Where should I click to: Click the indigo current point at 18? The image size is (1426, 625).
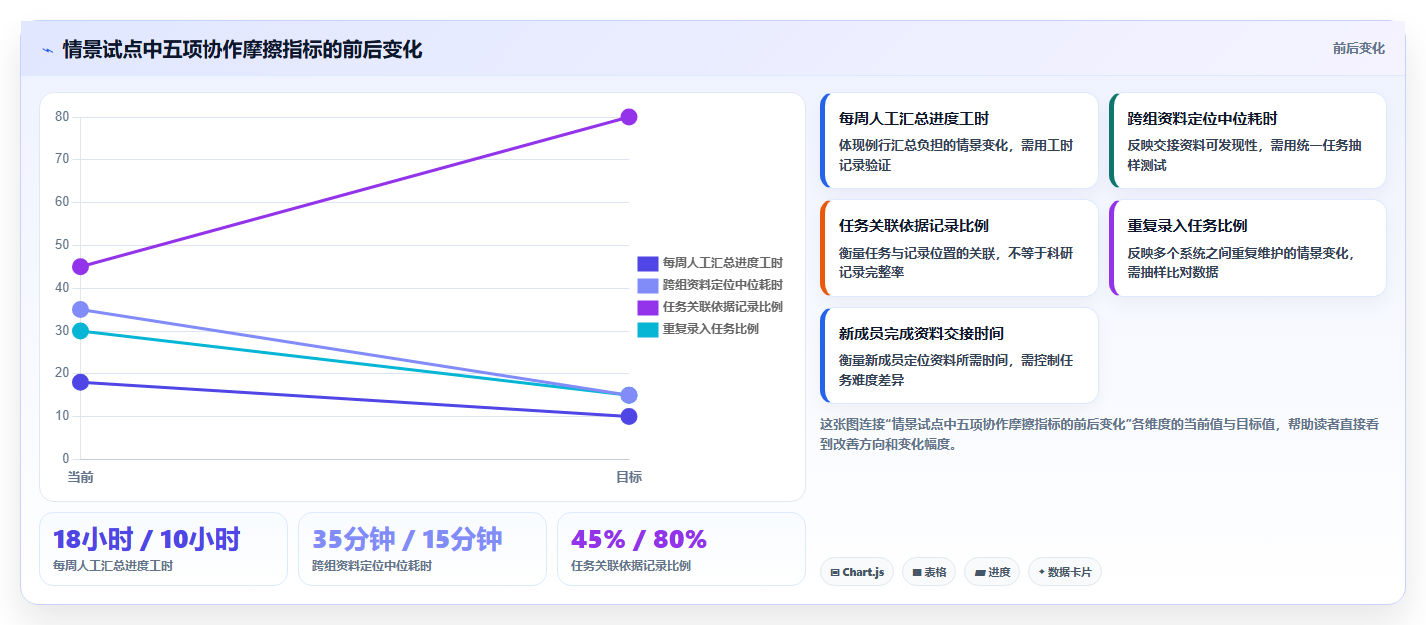click(x=81, y=382)
